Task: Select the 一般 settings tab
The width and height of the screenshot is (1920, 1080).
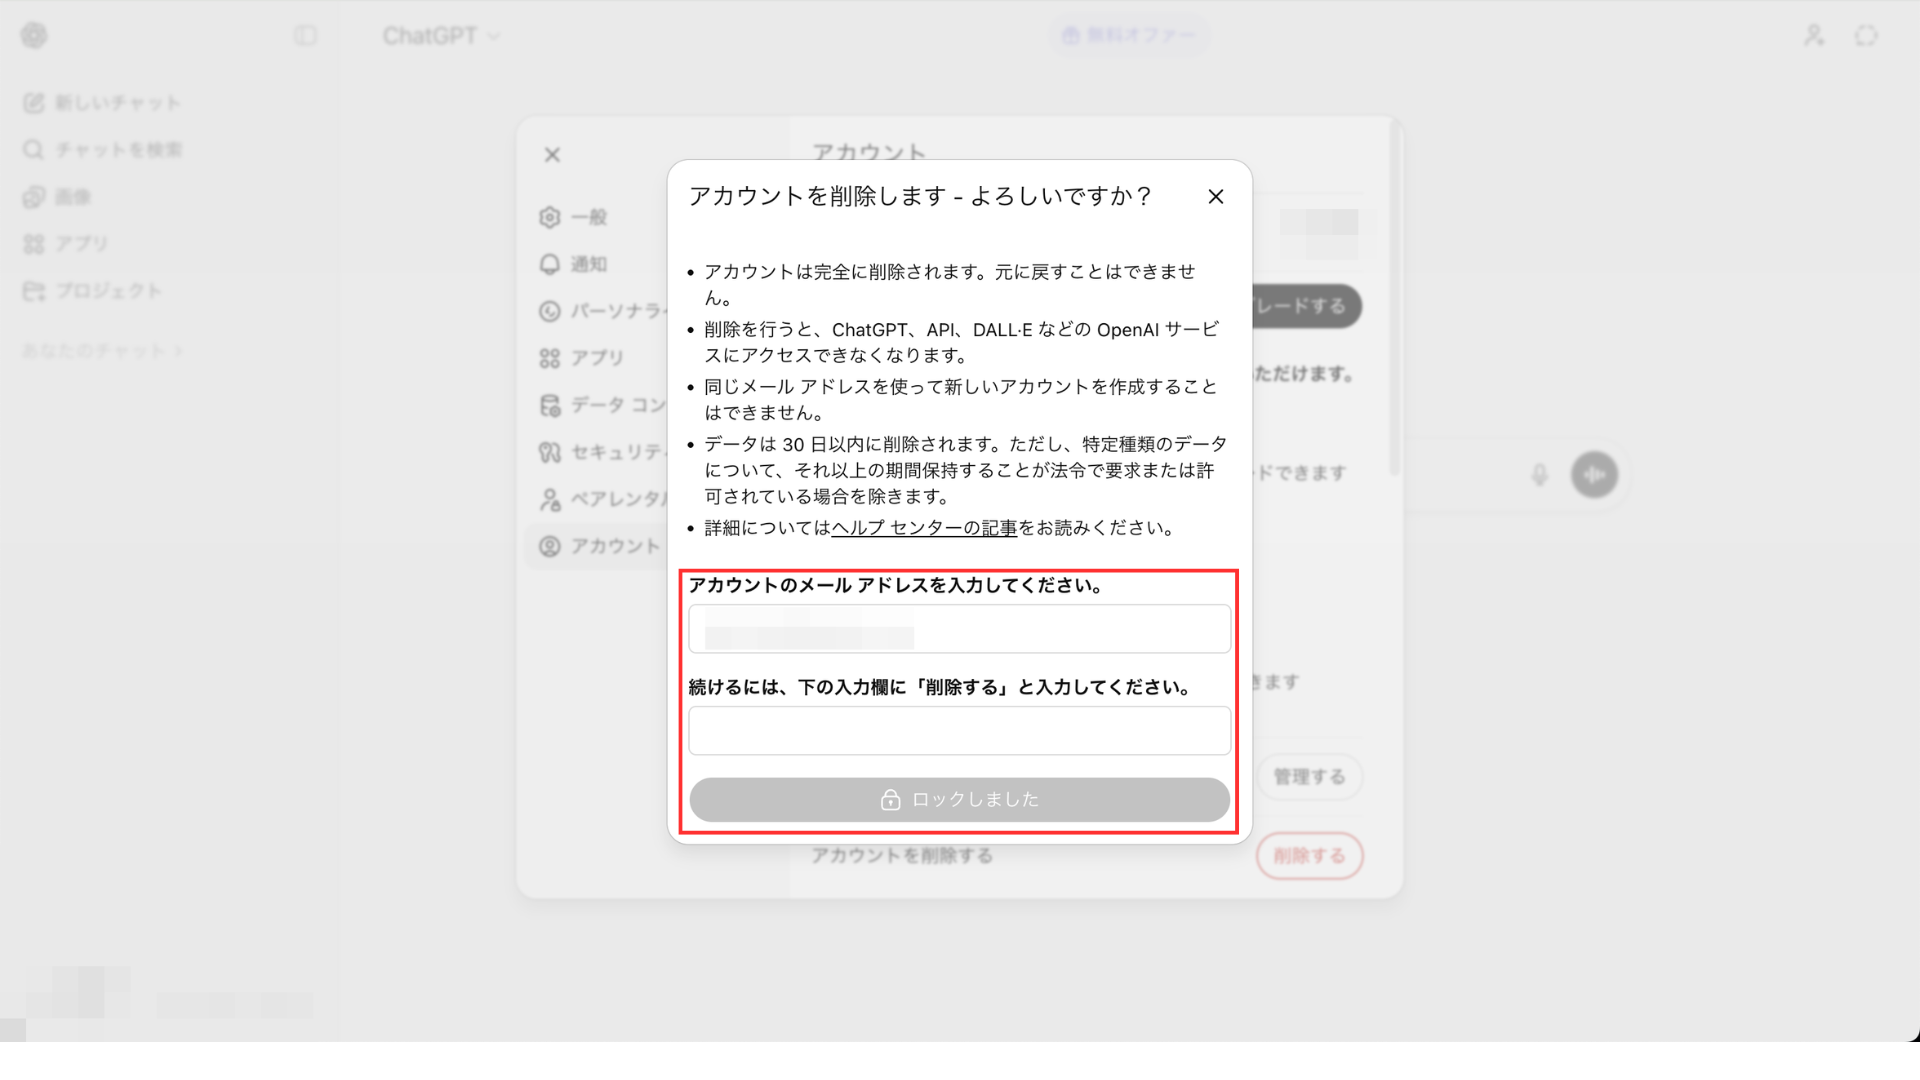Action: tap(588, 217)
